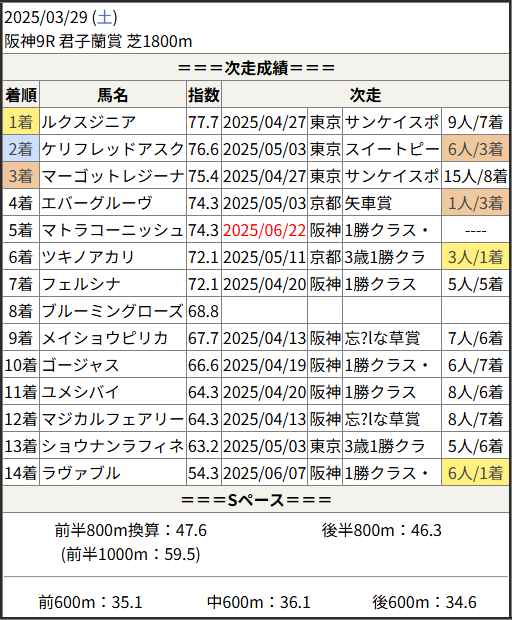Click the 馬名 column header

click(x=113, y=95)
